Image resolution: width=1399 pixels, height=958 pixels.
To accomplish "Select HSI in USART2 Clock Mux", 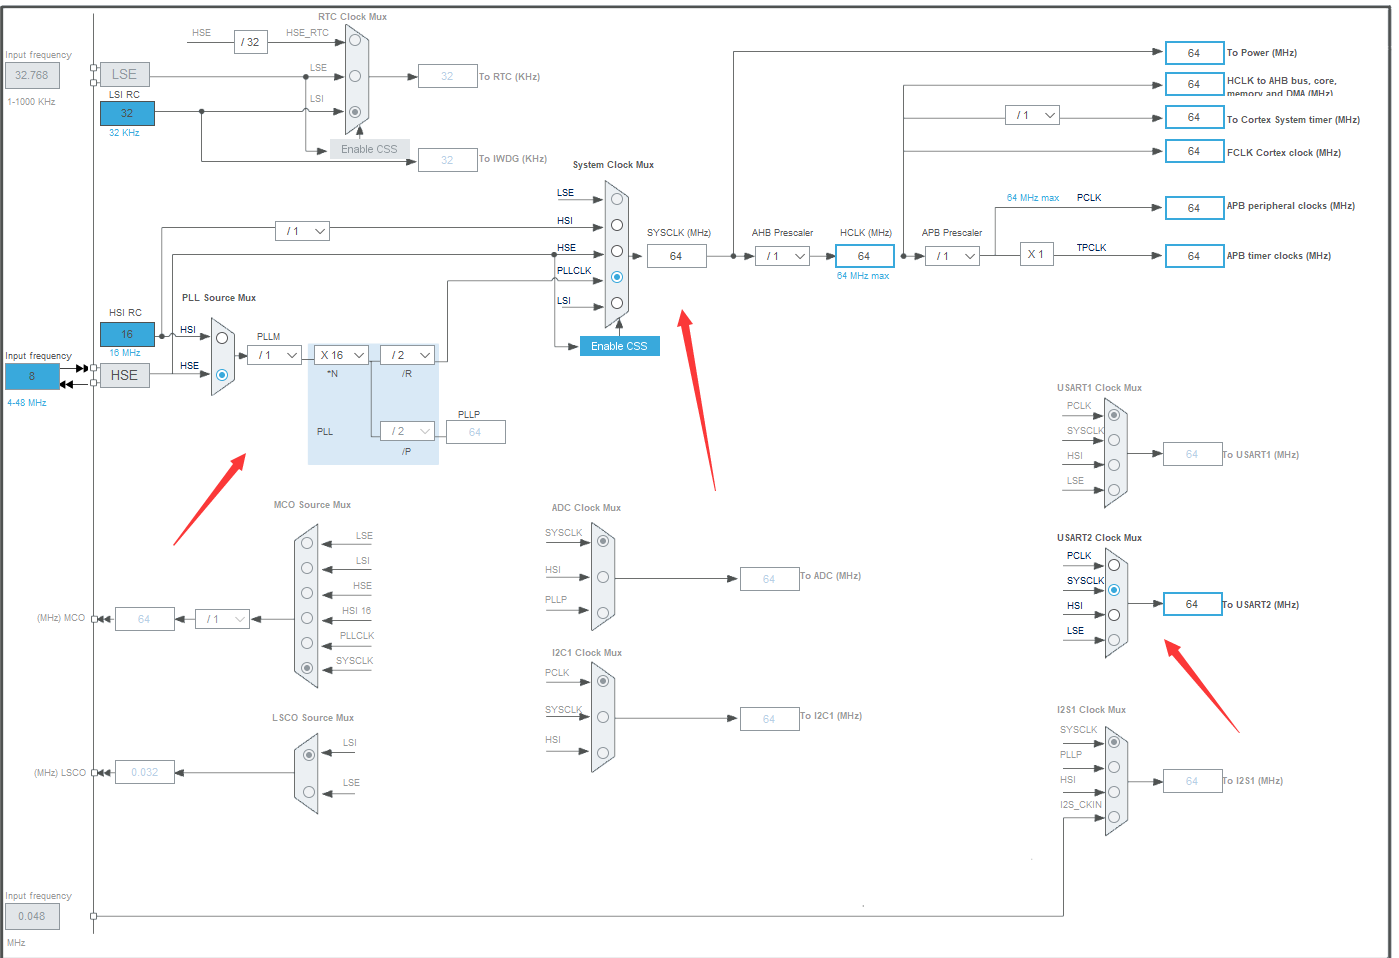I will pos(1114,615).
